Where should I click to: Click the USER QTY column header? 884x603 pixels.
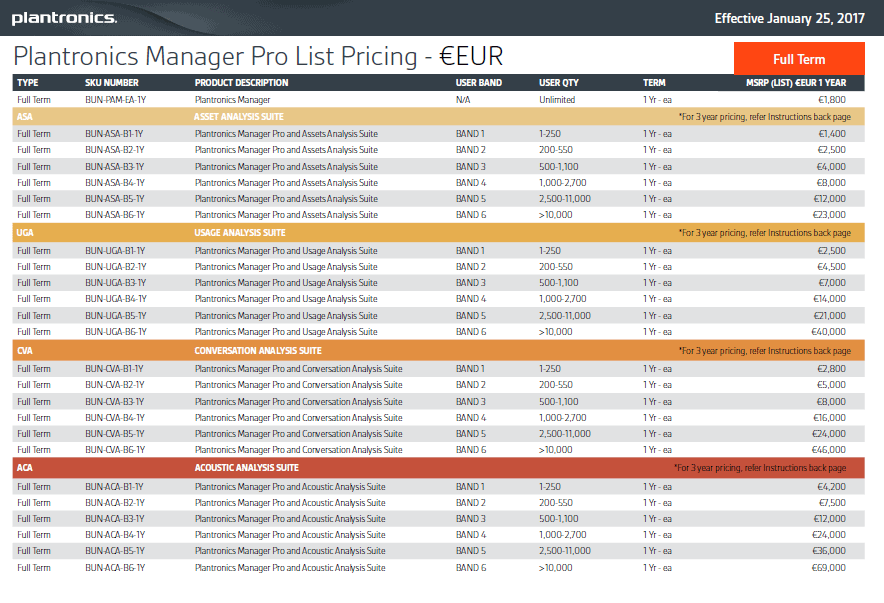coord(559,83)
